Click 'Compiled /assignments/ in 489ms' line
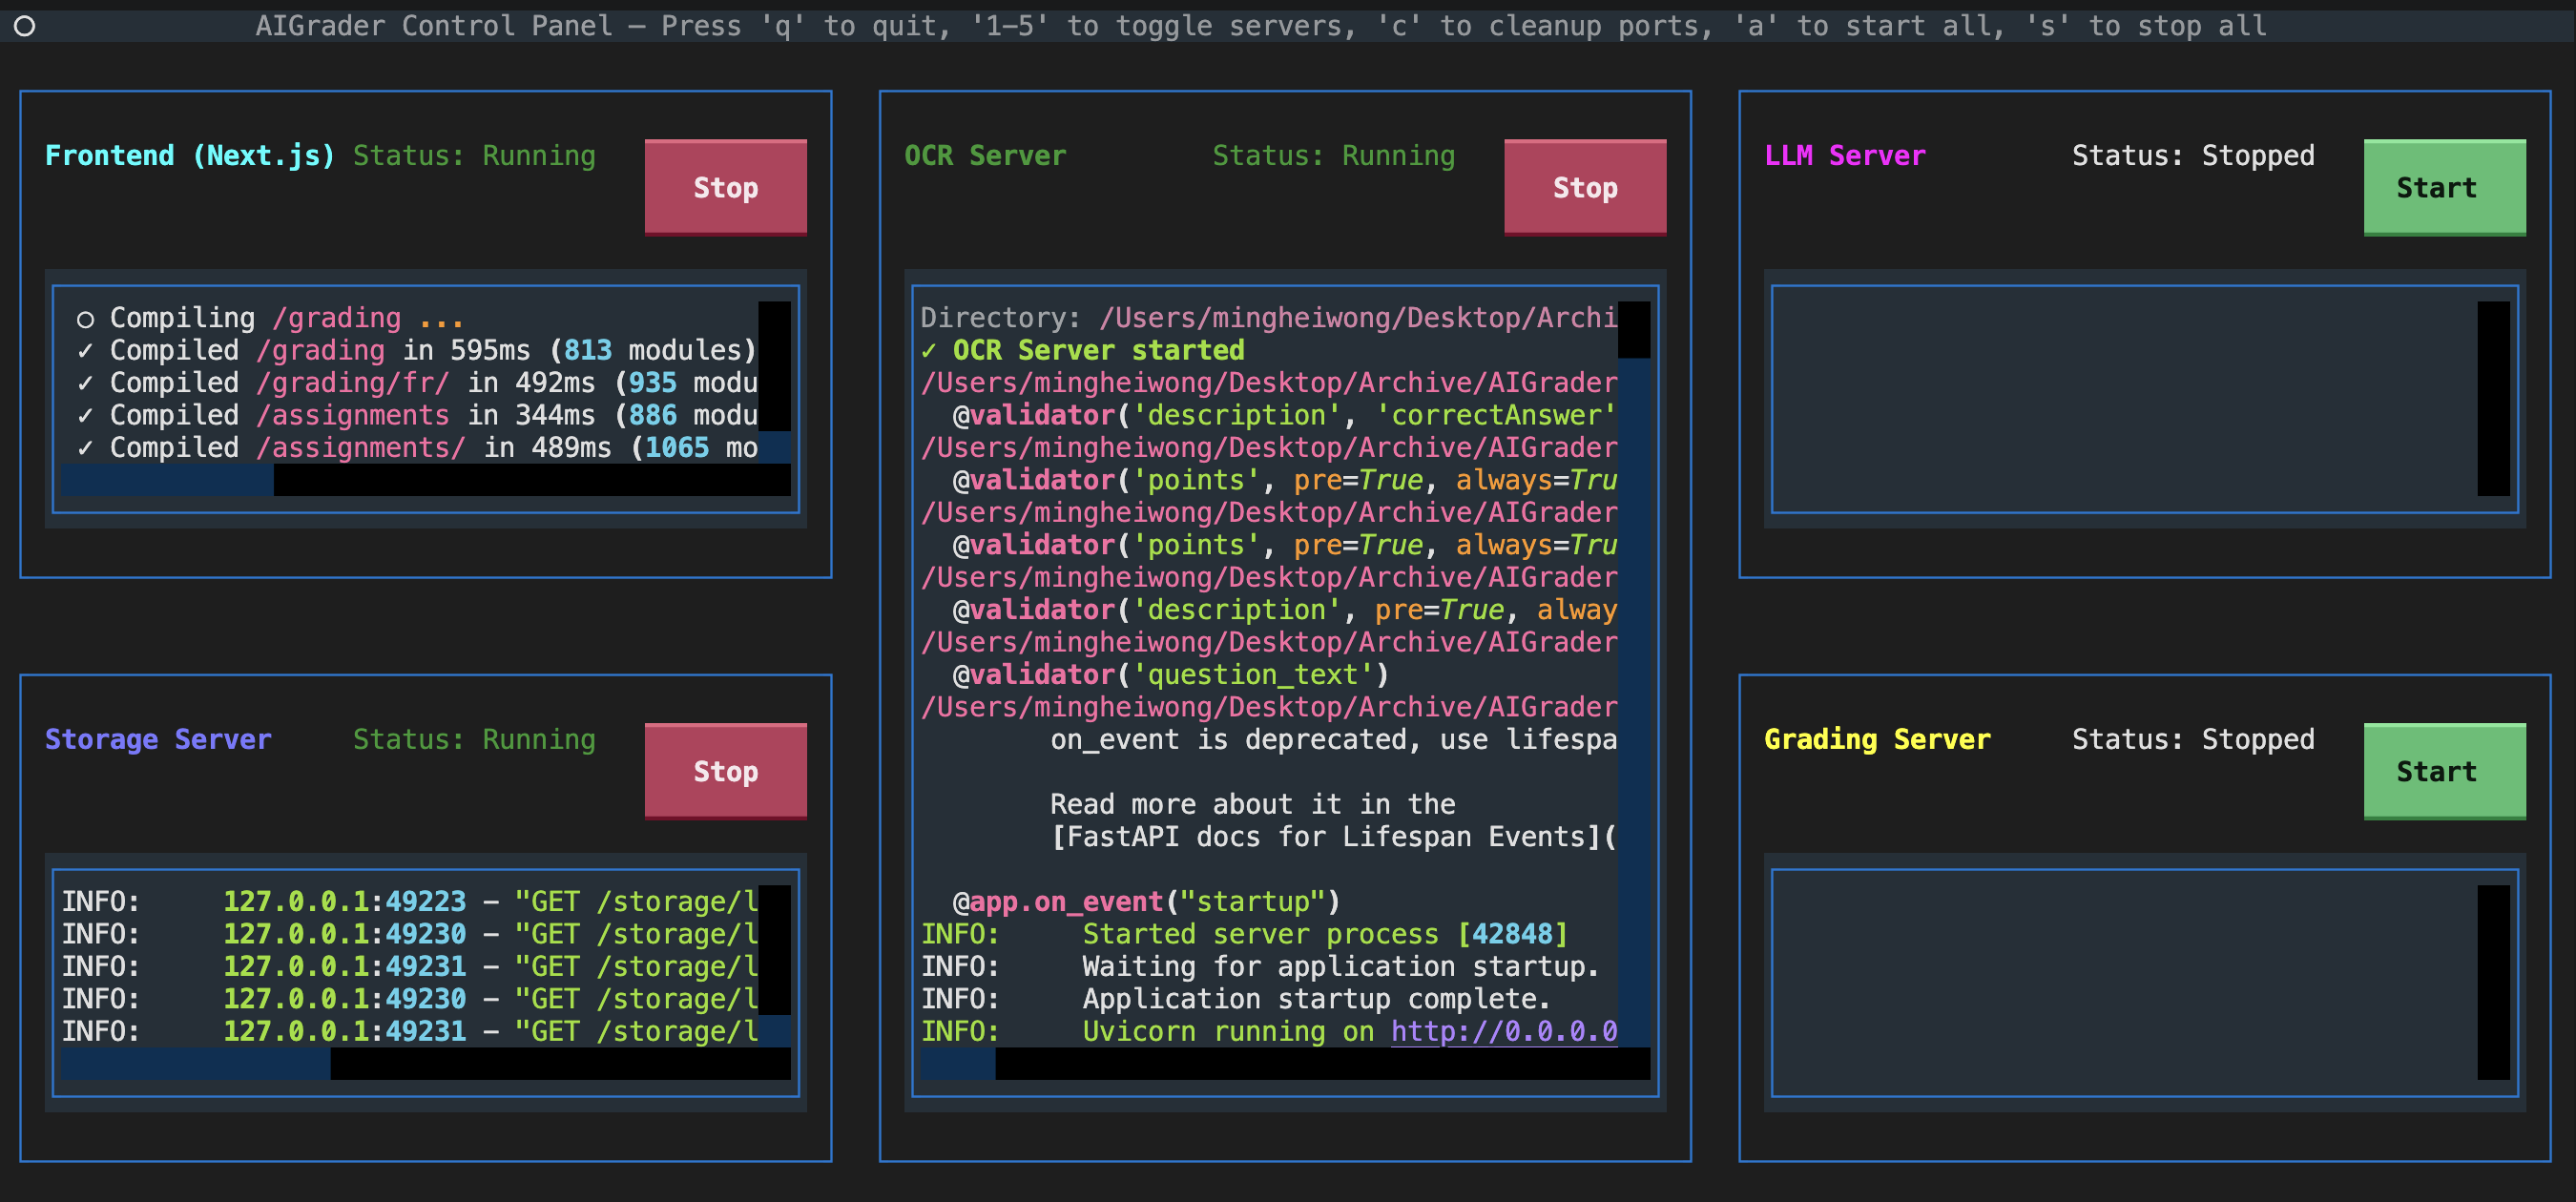The width and height of the screenshot is (2576, 1202). tap(416, 447)
